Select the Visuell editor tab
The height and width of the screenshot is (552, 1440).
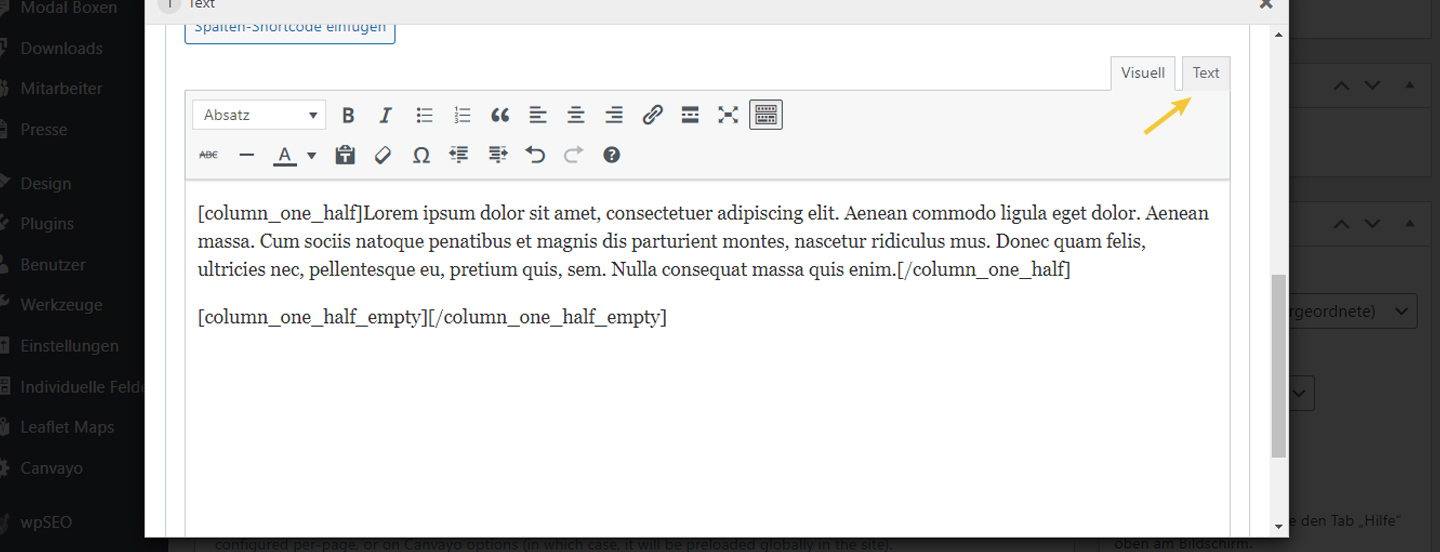[x=1142, y=73]
